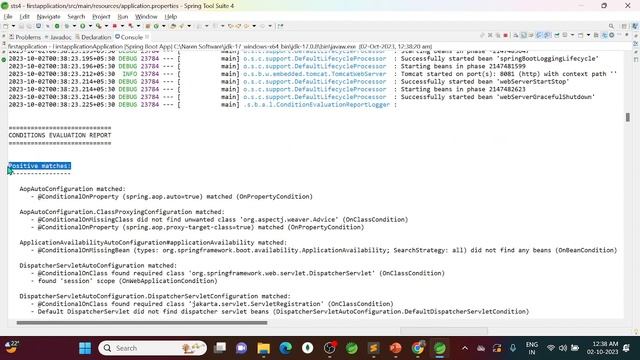Viewport: 640px width, 360px height.
Task: Toggle Scroll Lock in the console toolbar
Action: click(x=523, y=35)
